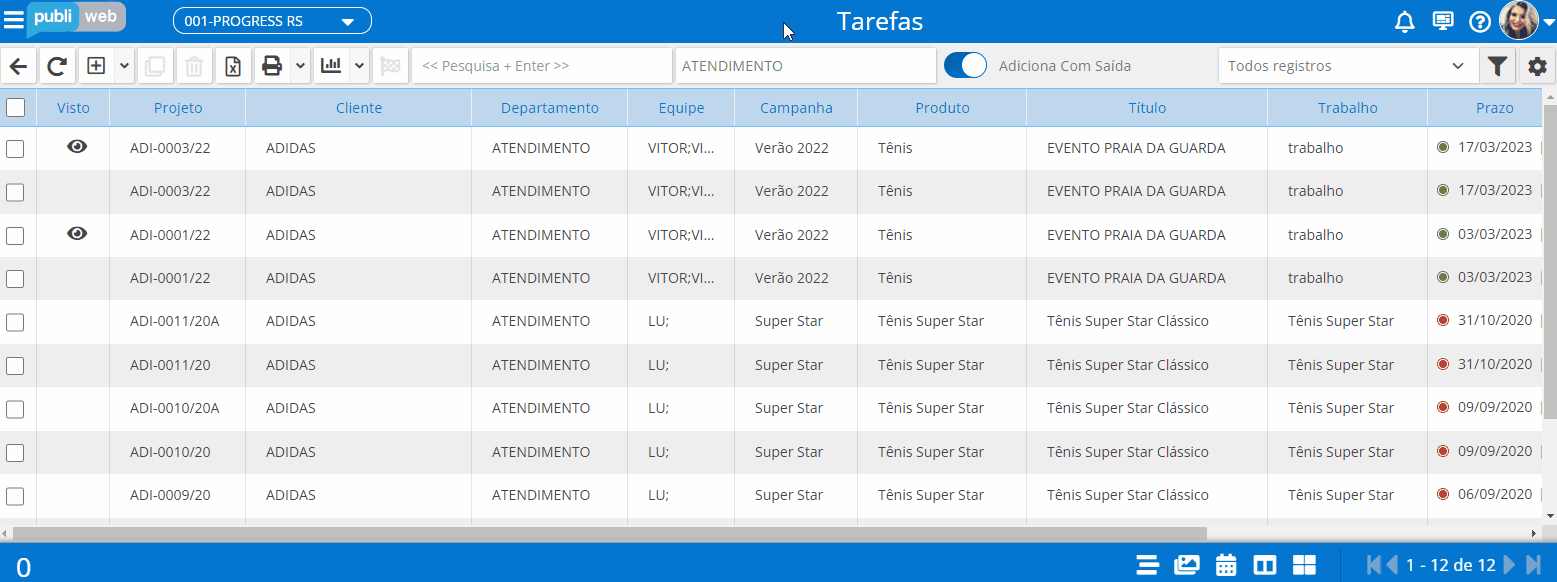Check the ADI-0011/20 row checkbox

tap(15, 365)
